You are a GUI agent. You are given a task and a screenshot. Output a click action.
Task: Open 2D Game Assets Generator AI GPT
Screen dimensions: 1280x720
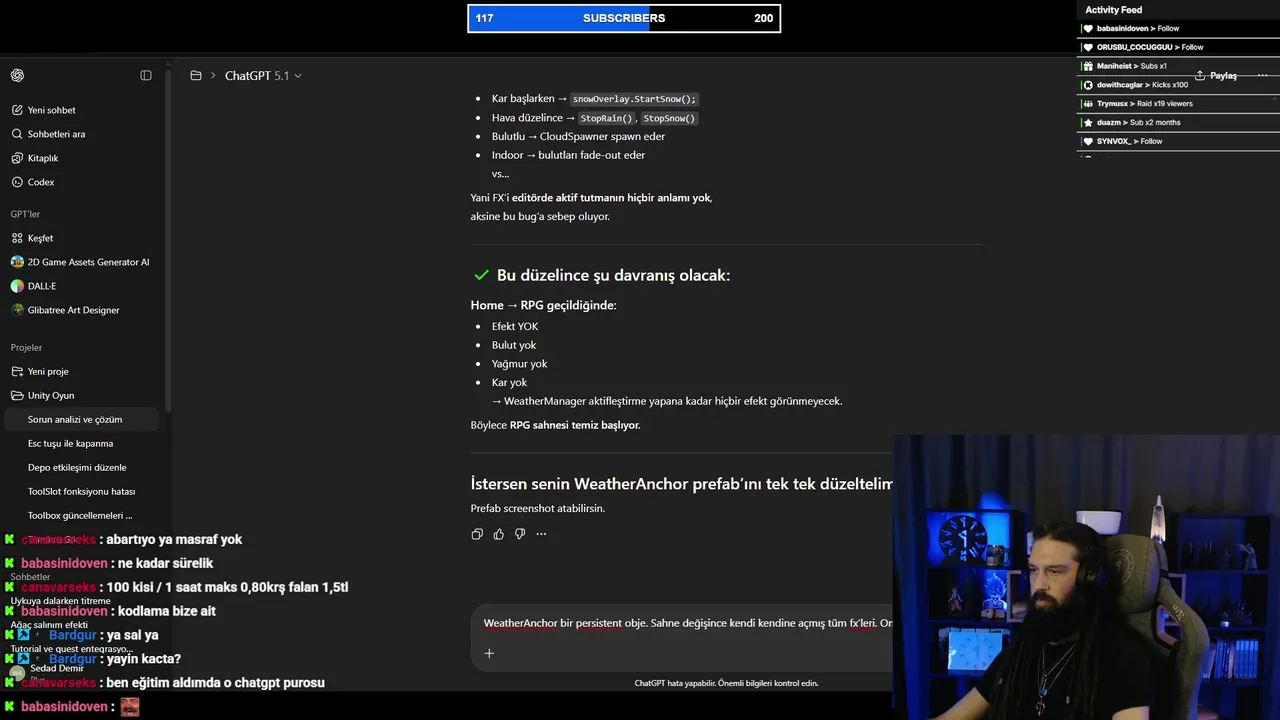click(88, 262)
